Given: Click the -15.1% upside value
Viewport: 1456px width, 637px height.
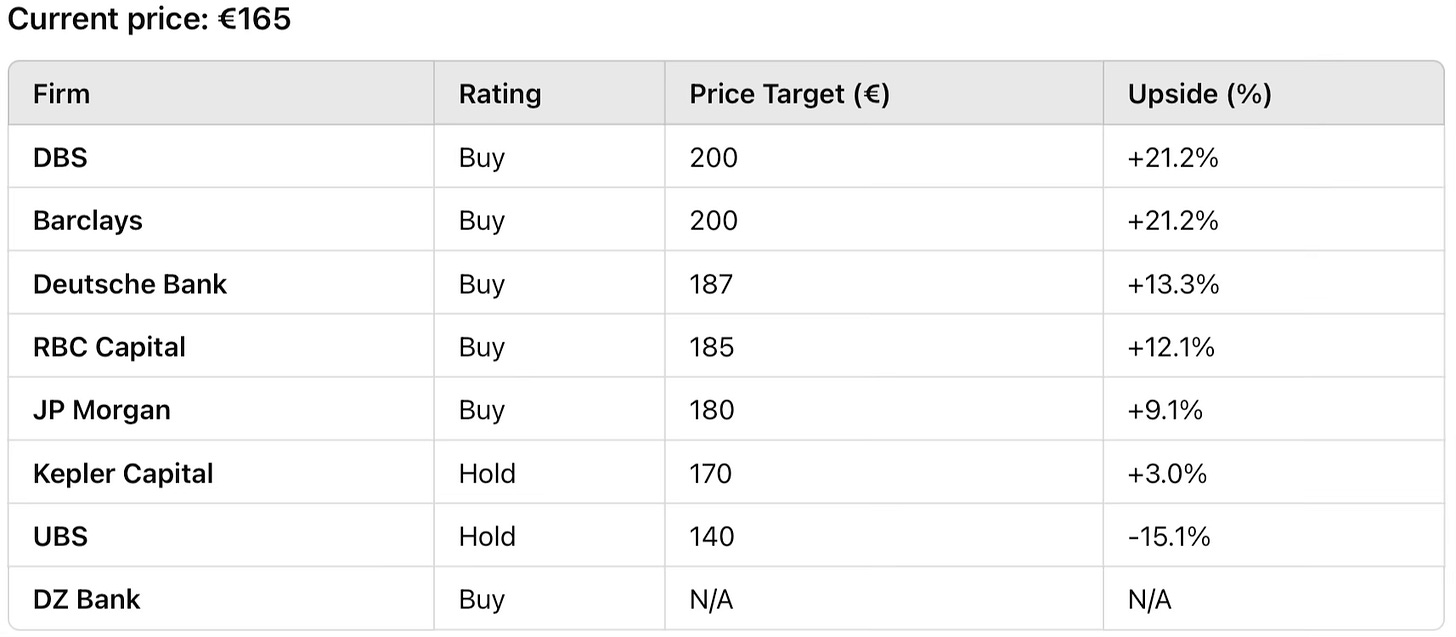Looking at the screenshot, I should click(1169, 536).
